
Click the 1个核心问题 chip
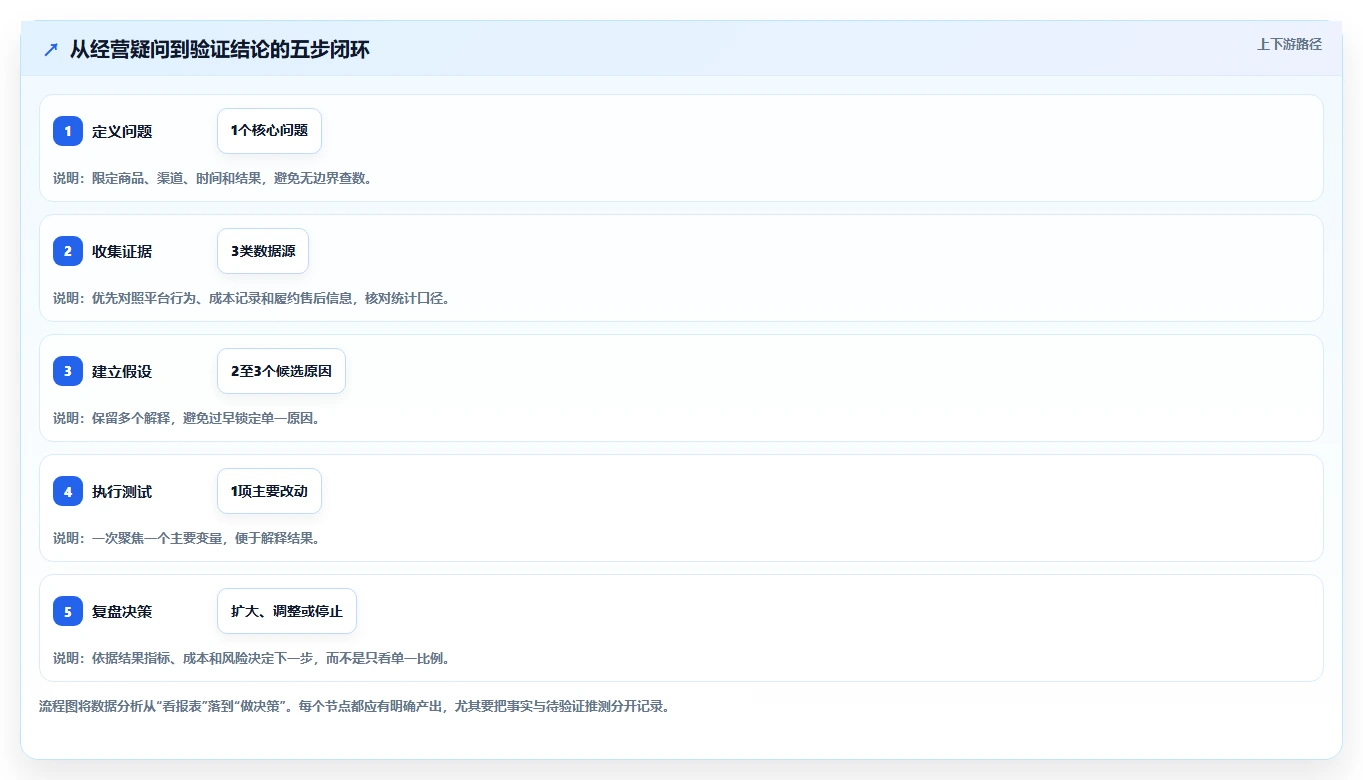point(269,131)
